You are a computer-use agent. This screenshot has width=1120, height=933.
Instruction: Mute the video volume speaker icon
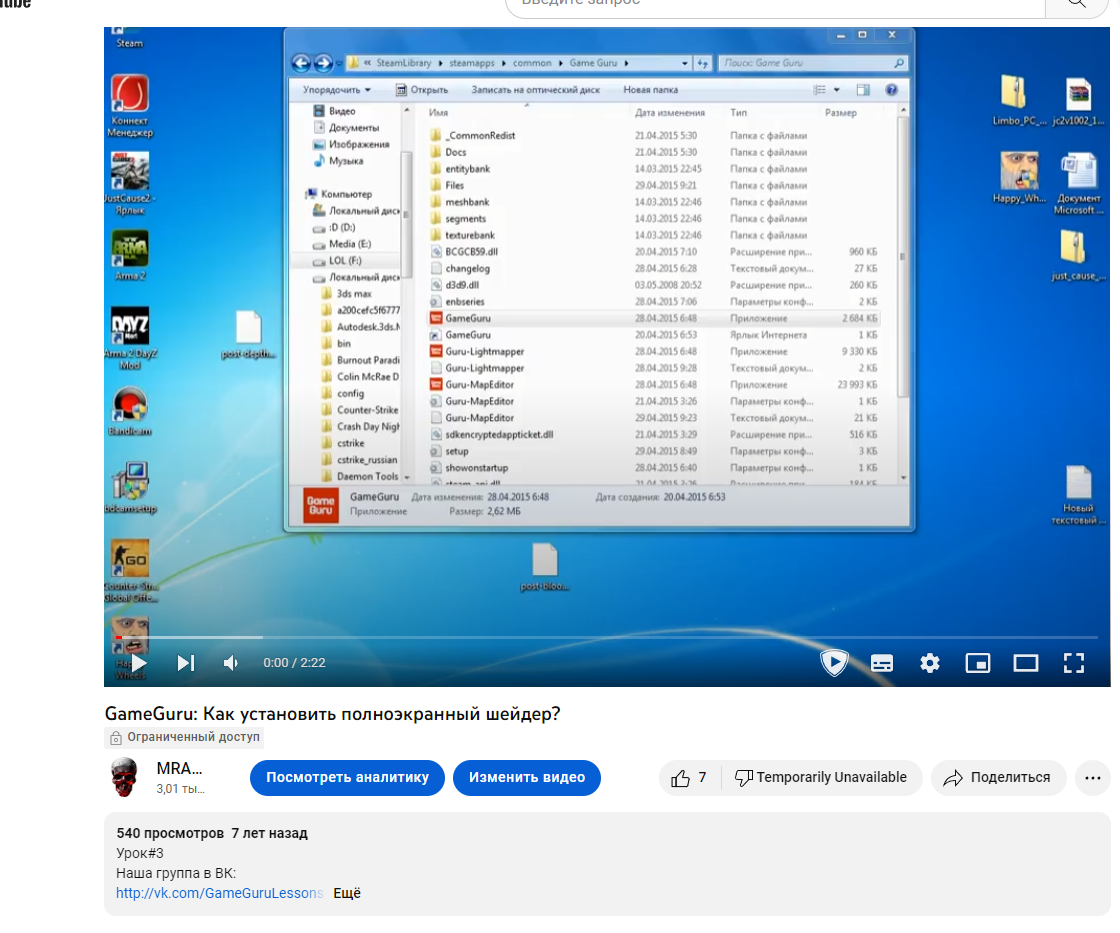231,663
